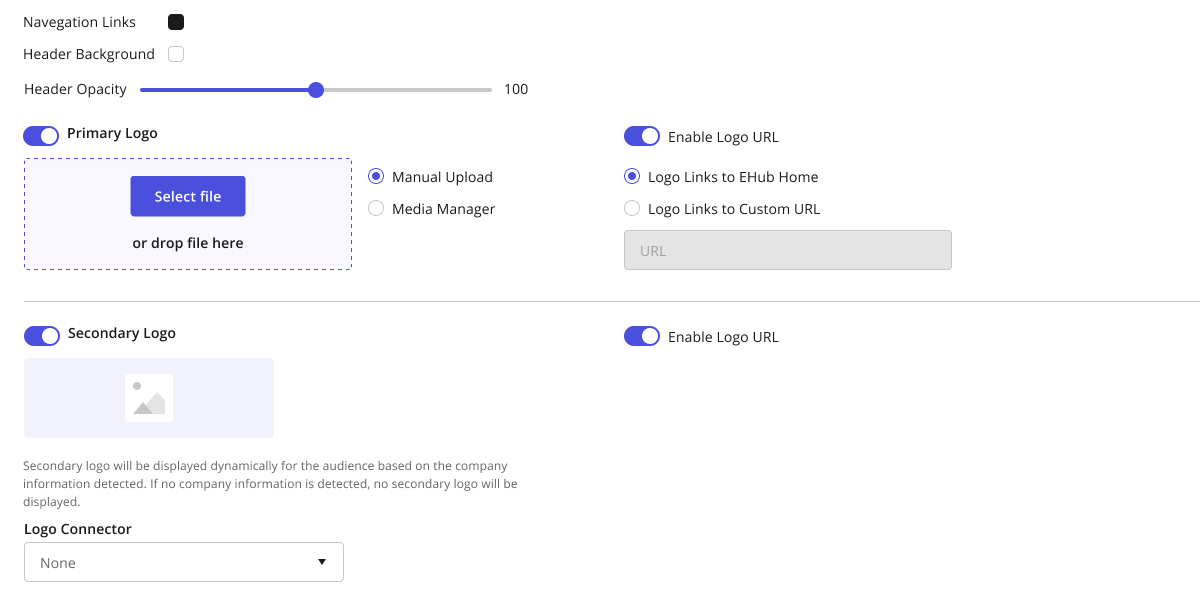Click the gray unfilled Header Opacity track
The height and width of the screenshot is (600, 1200).
coord(410,90)
